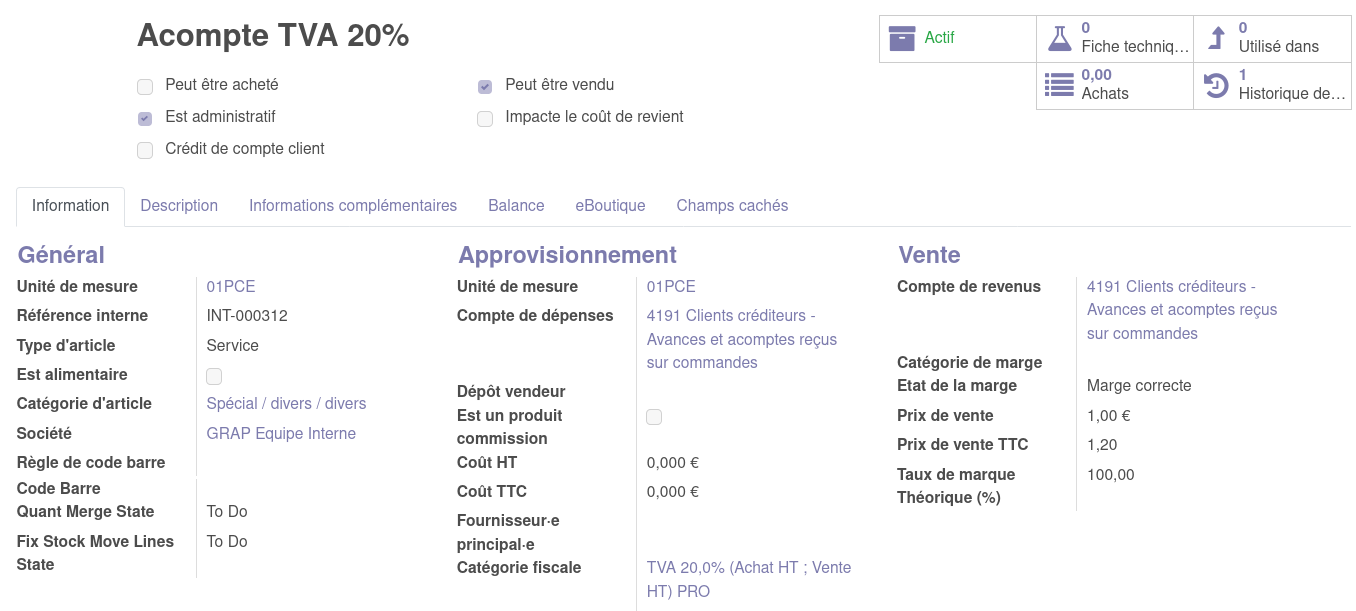The image size is (1356, 611).
Task: Check the Est alimentaire checkbox
Action: 214,376
